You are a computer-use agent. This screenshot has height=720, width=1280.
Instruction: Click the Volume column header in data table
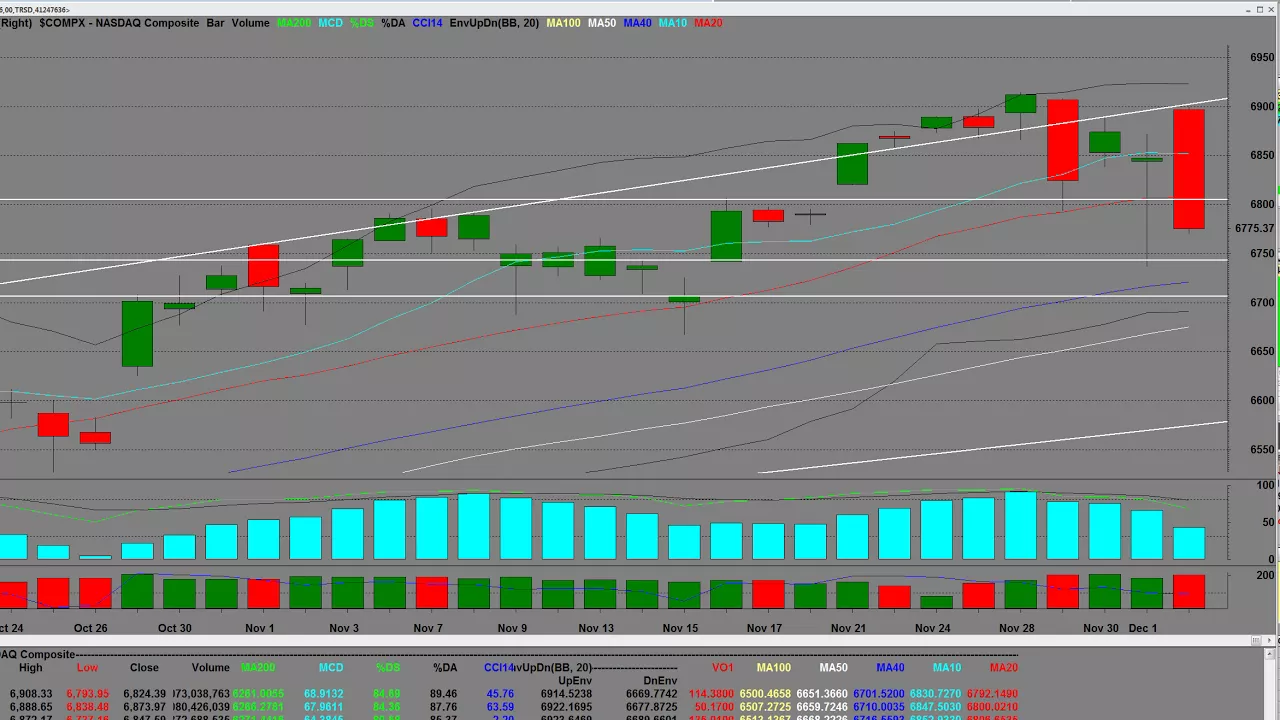click(211, 668)
